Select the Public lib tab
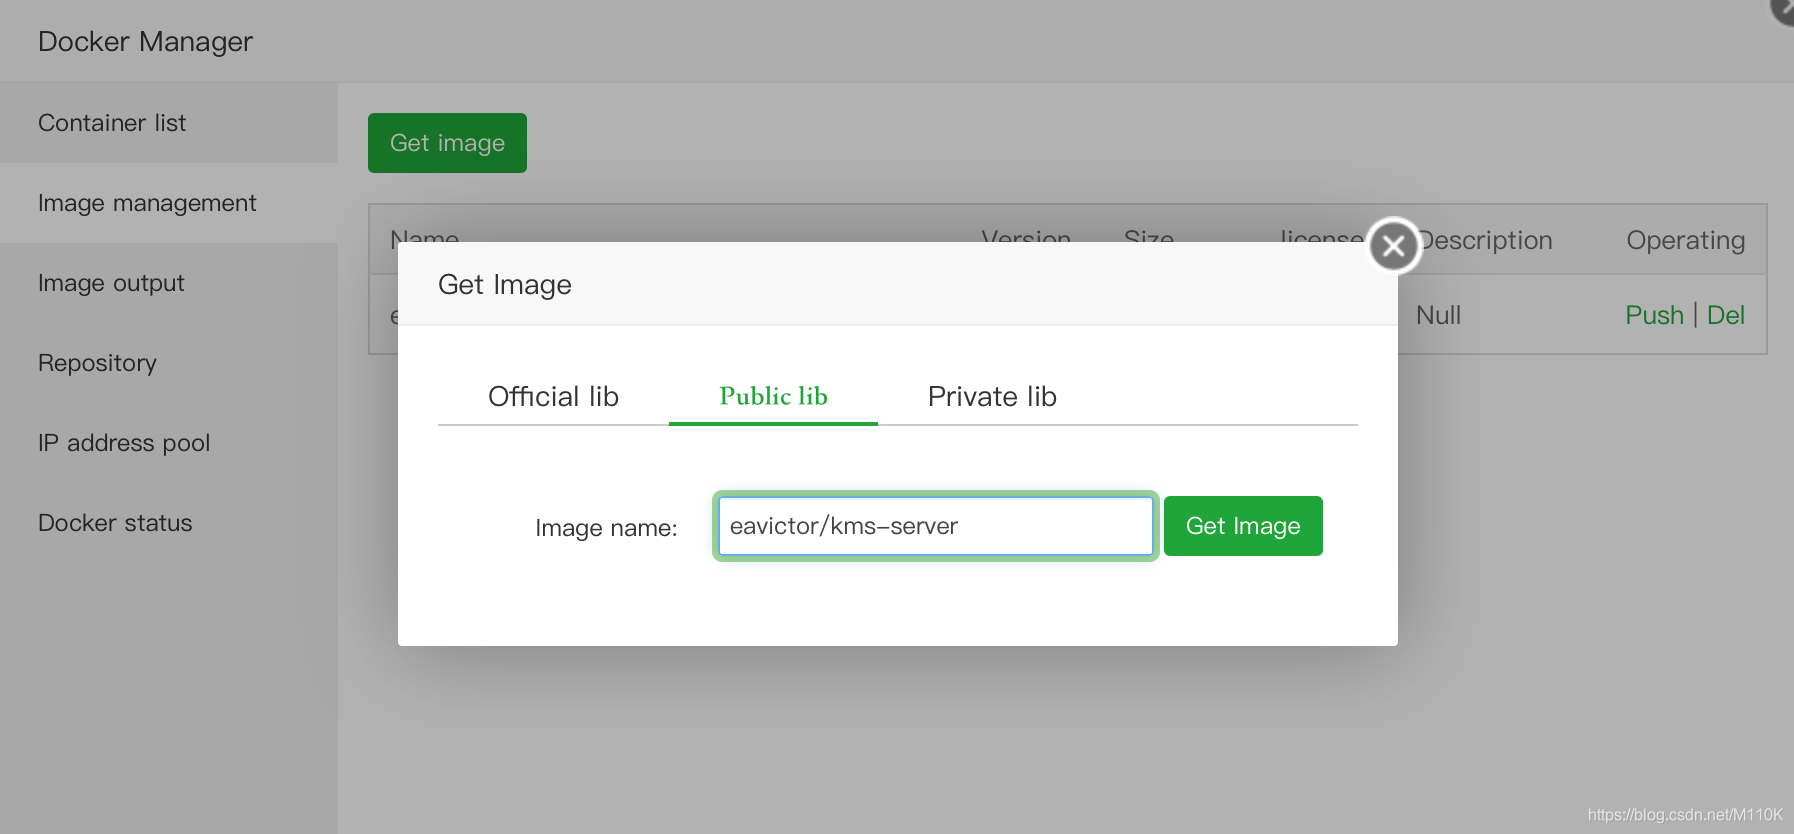 [773, 397]
